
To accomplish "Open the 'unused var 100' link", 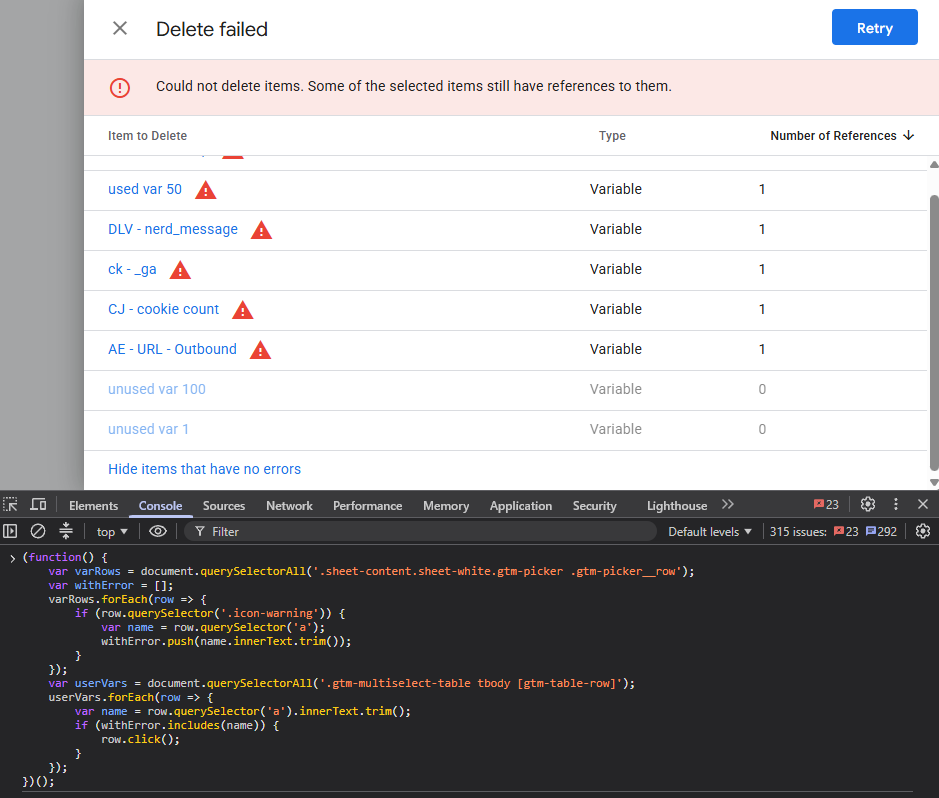I will (x=157, y=389).
